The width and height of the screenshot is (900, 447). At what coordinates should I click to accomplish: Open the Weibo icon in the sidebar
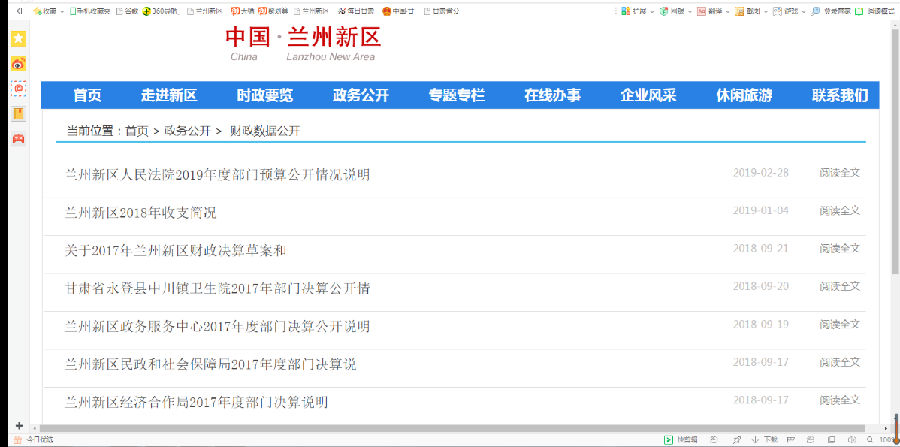[x=18, y=63]
